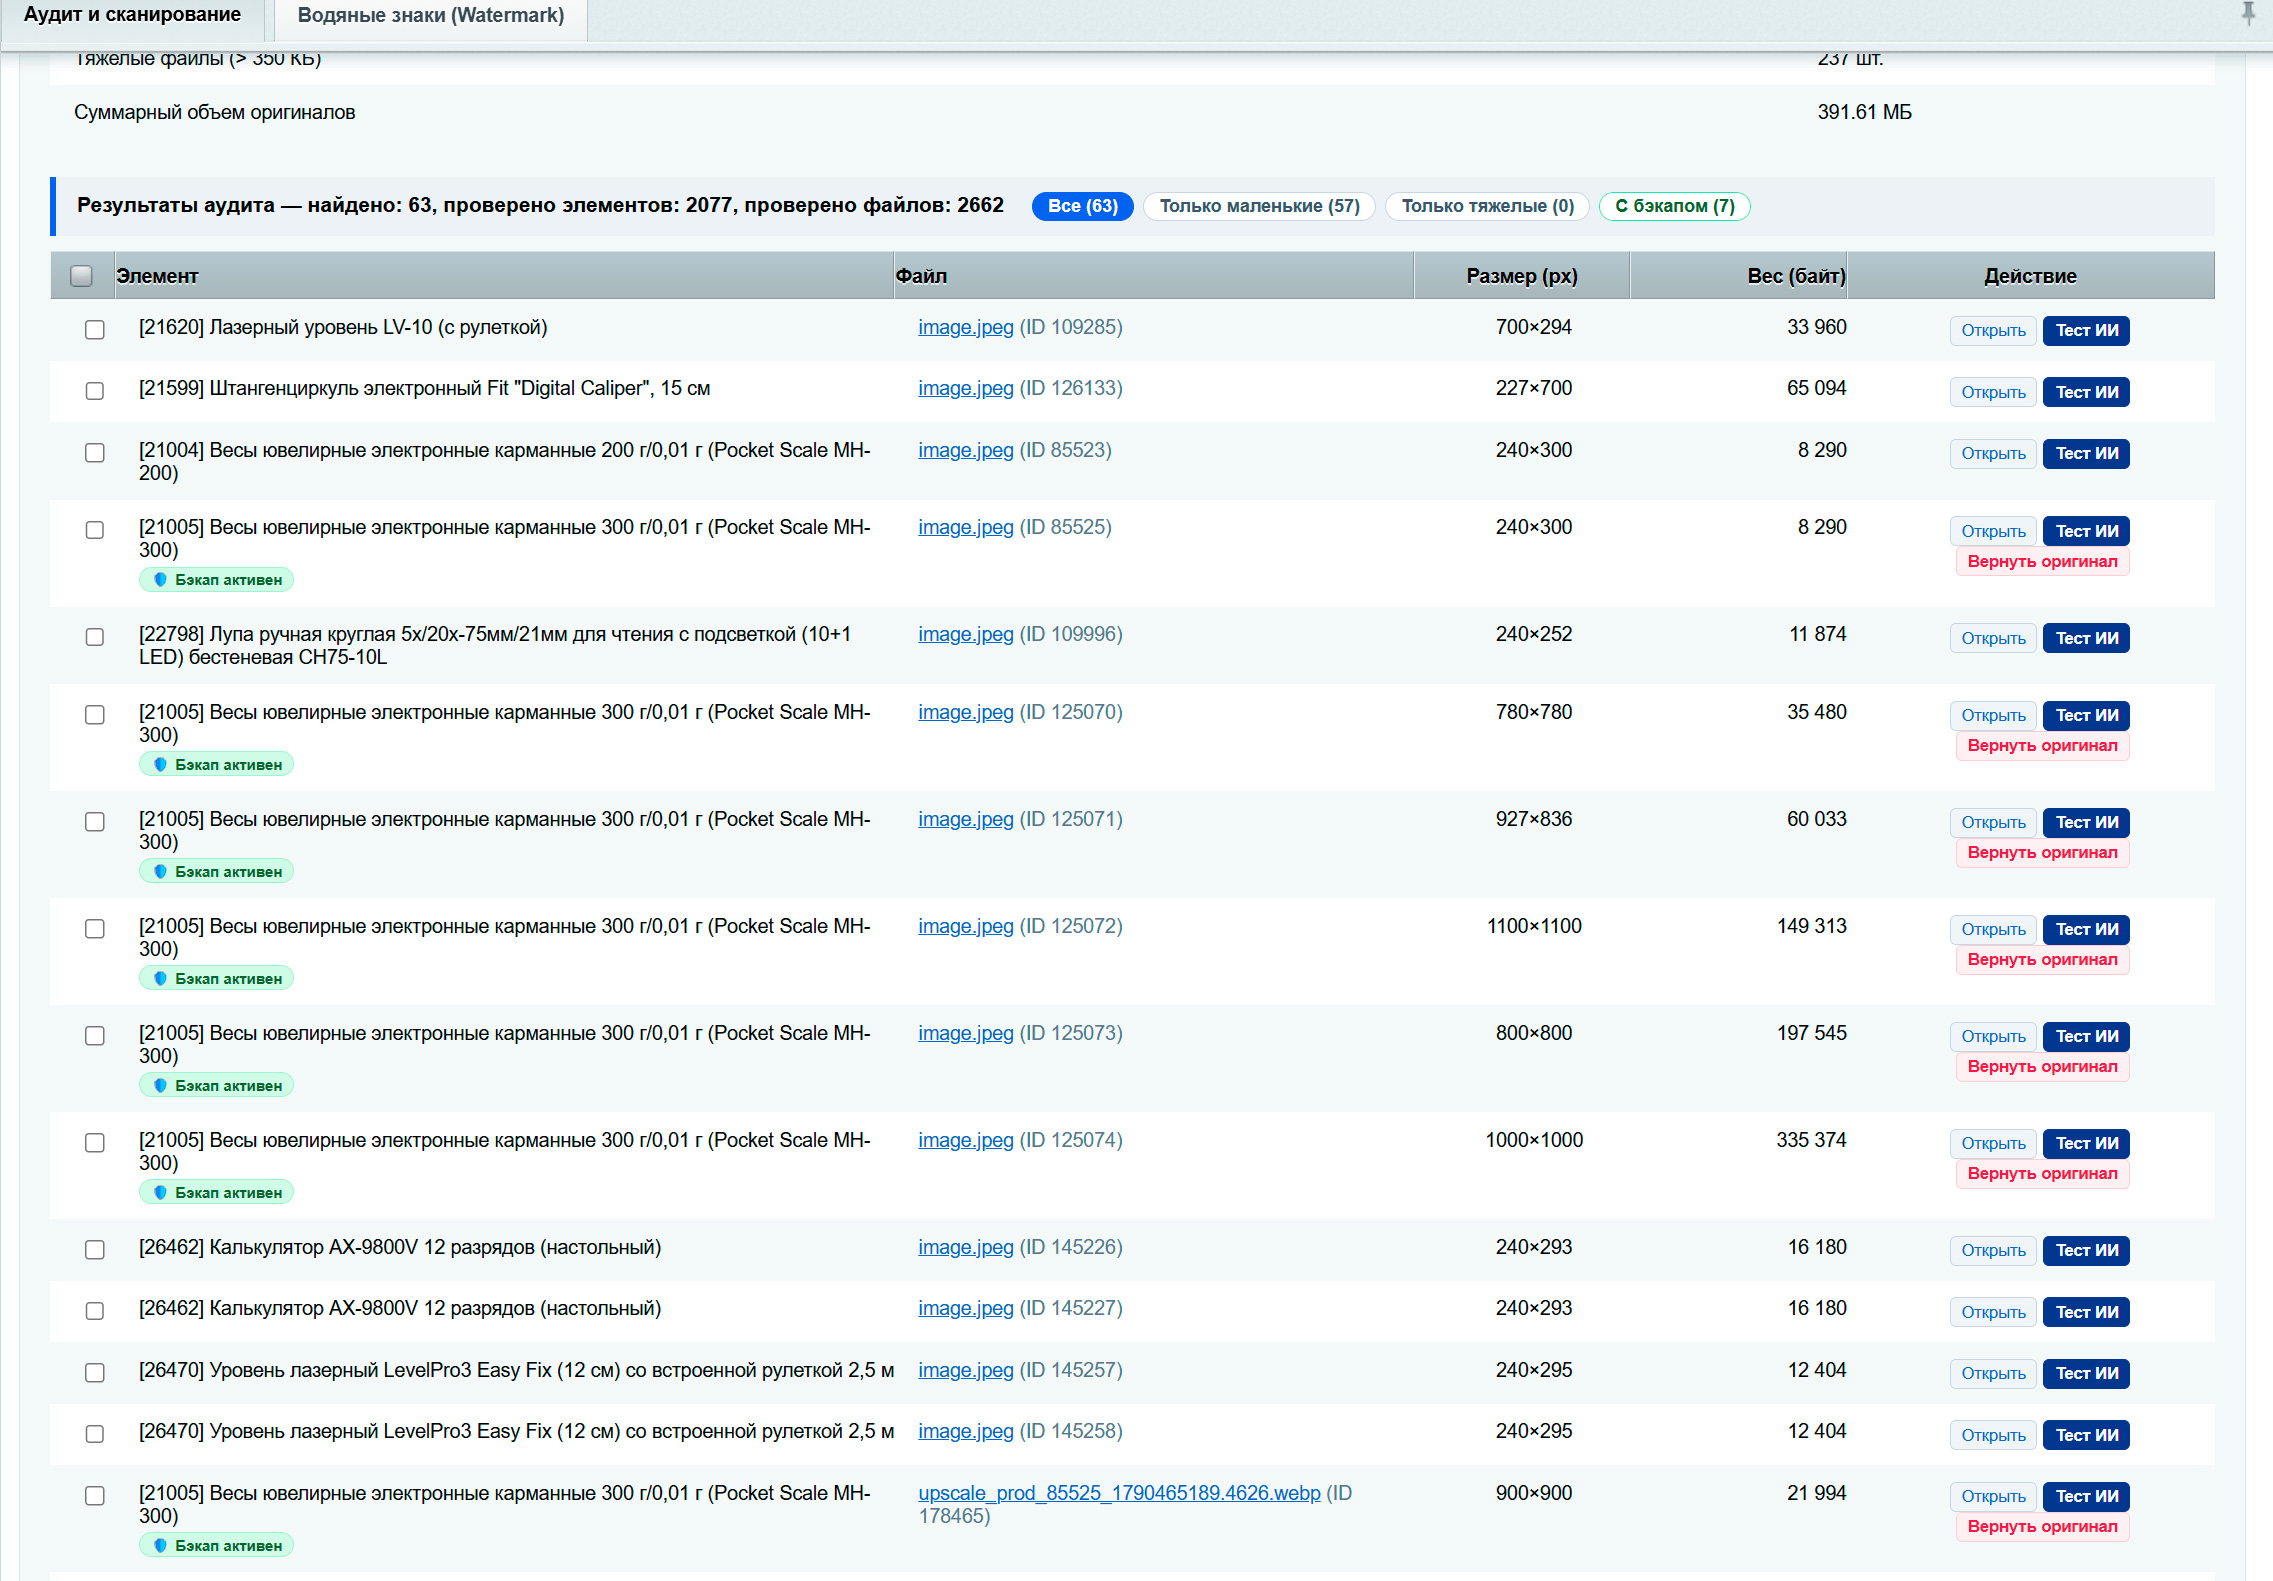2273x1581 pixels.
Task: Open image.jpeg link with ID 126133
Action: click(x=965, y=388)
